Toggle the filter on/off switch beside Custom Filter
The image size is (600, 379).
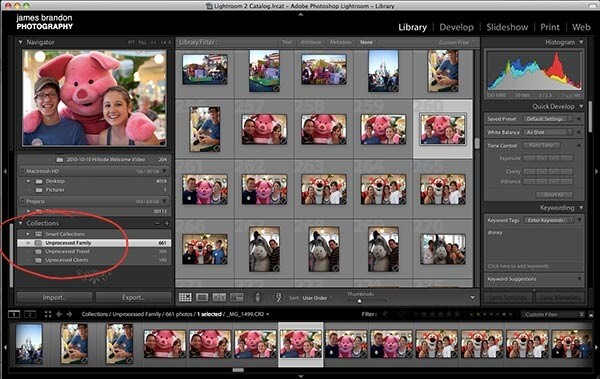coord(590,314)
